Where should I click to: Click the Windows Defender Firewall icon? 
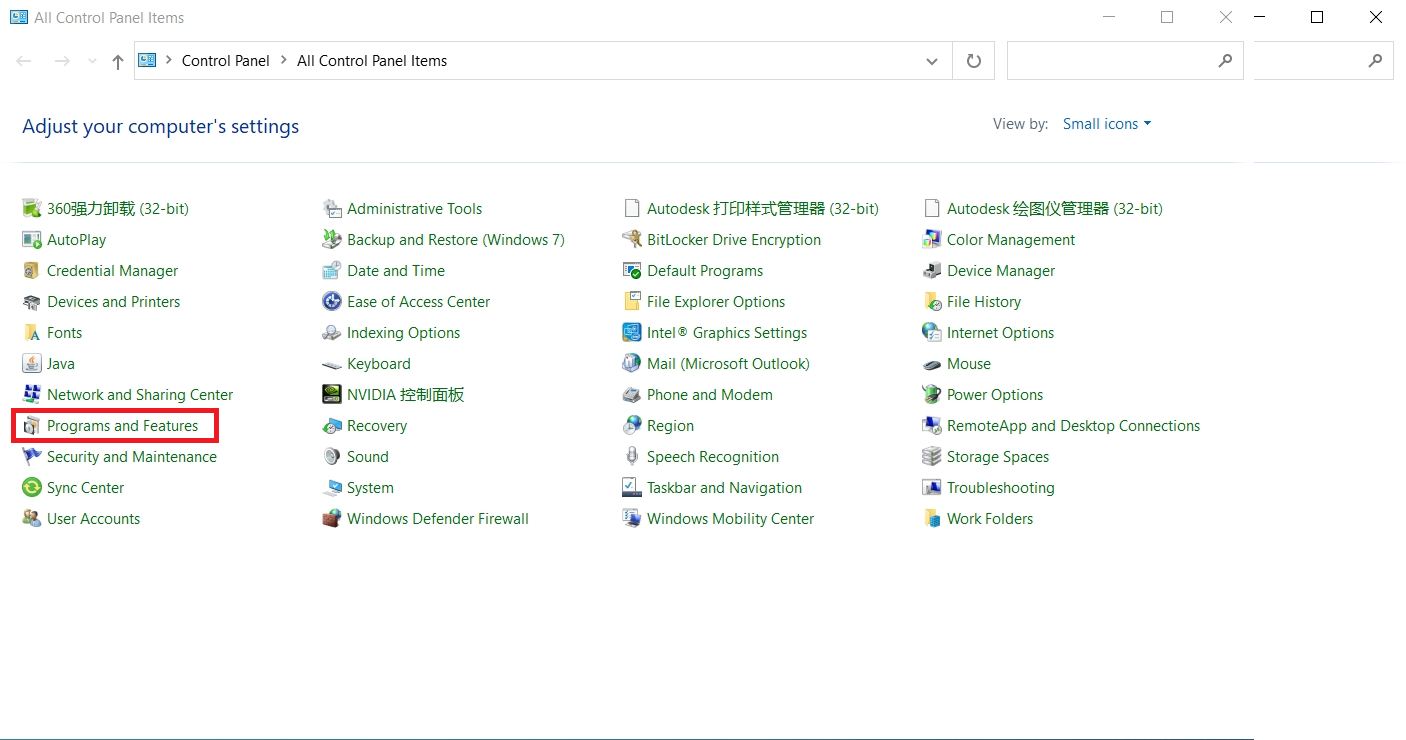[331, 518]
